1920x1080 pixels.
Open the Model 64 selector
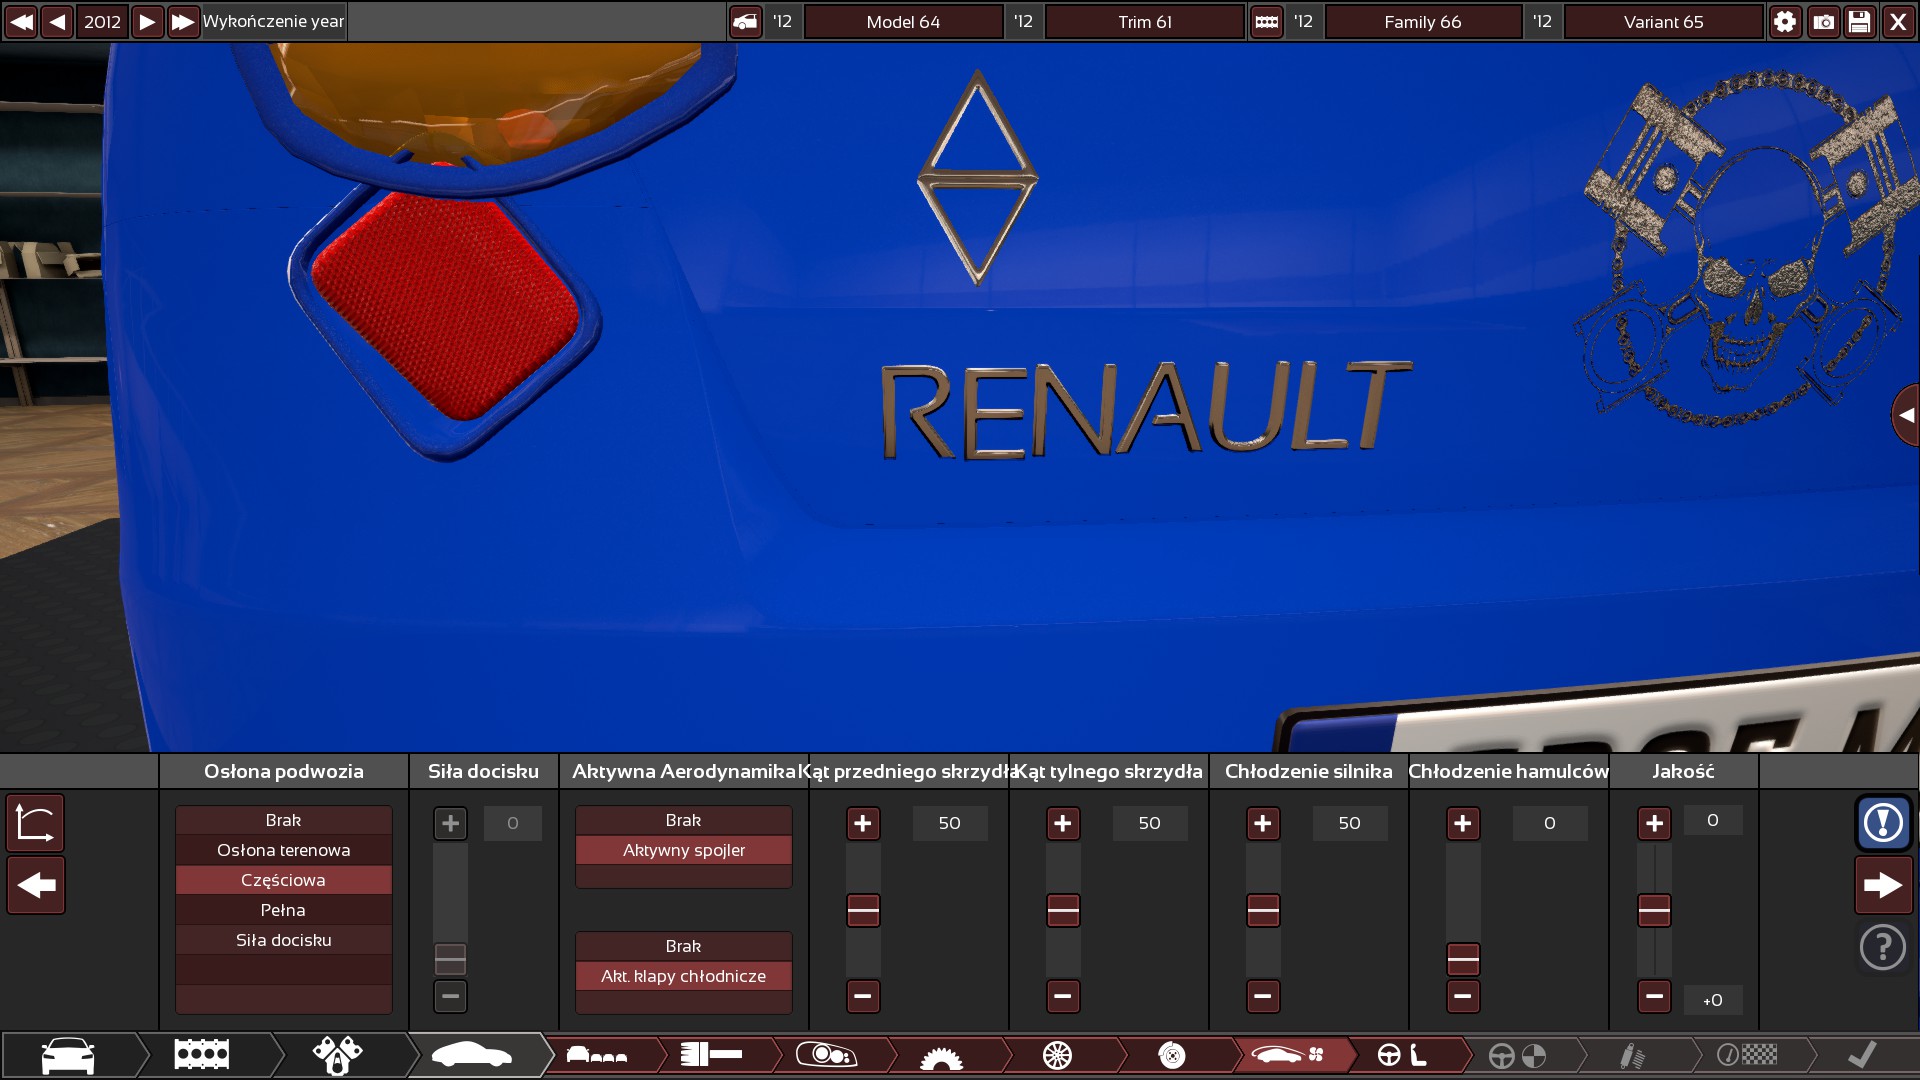(903, 22)
